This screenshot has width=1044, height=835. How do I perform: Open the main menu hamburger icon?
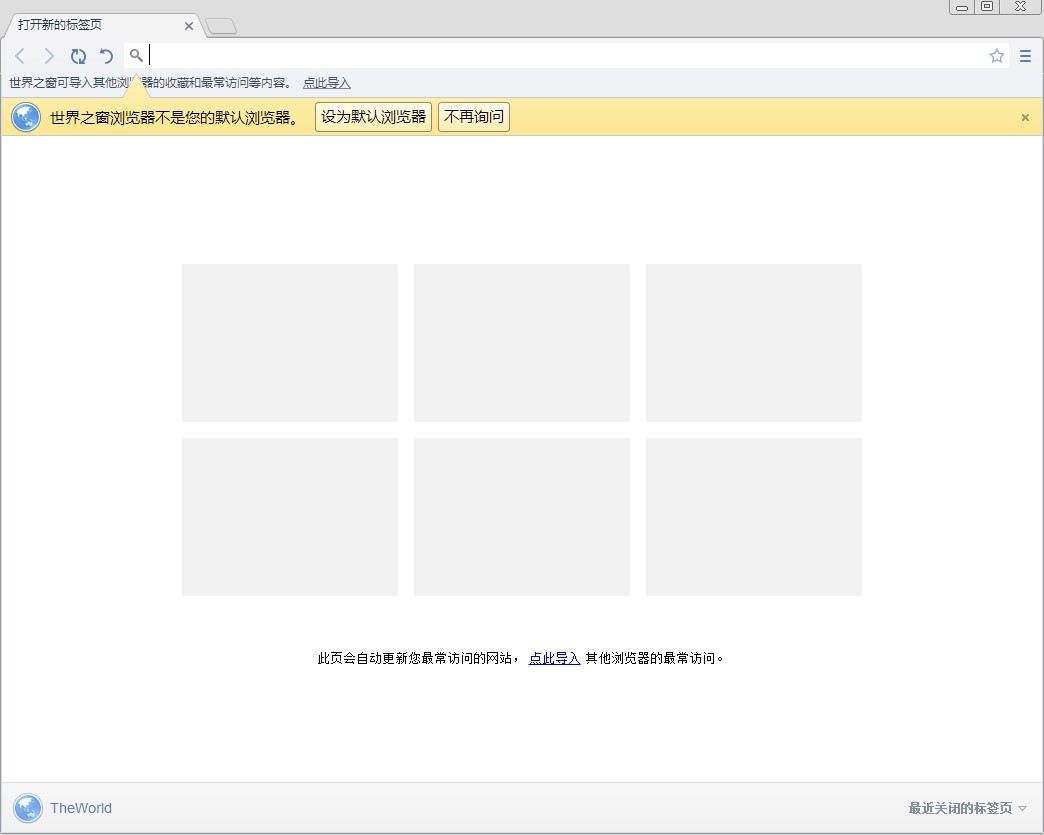click(x=1025, y=56)
